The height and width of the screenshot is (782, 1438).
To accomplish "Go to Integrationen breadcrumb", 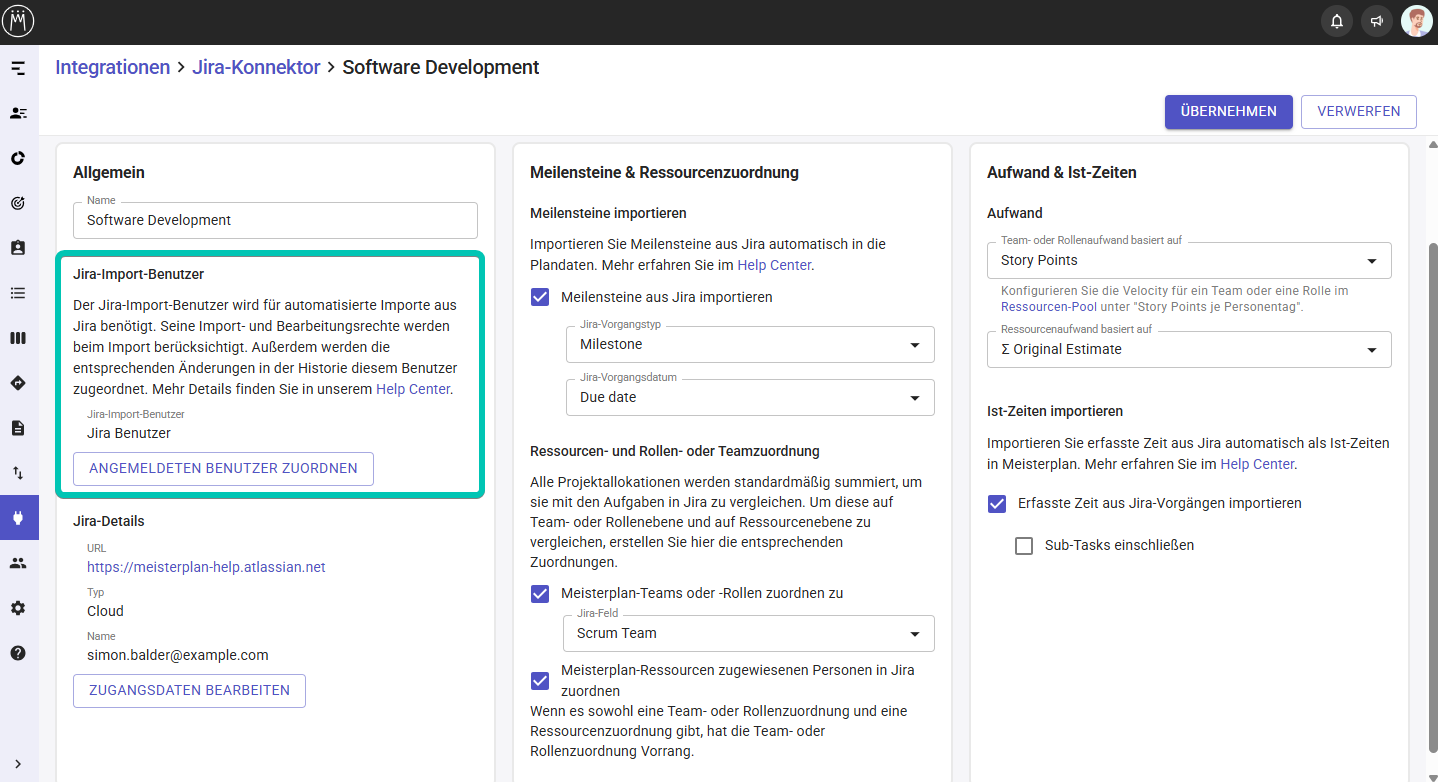I will 113,67.
